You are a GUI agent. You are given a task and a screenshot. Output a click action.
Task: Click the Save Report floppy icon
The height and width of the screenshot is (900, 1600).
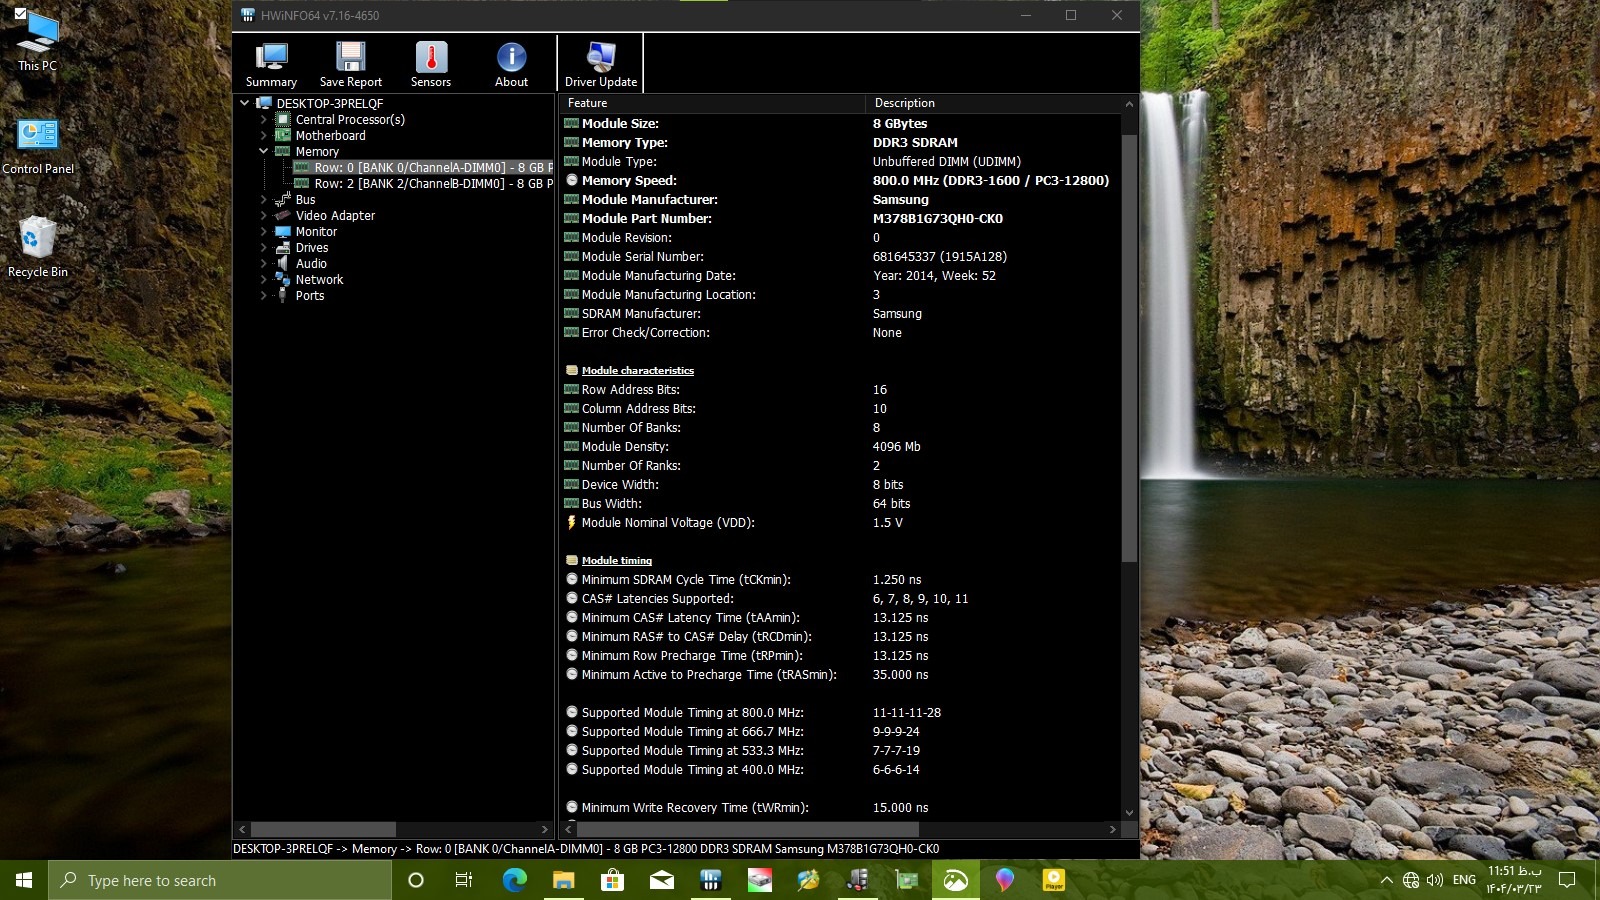tap(351, 57)
